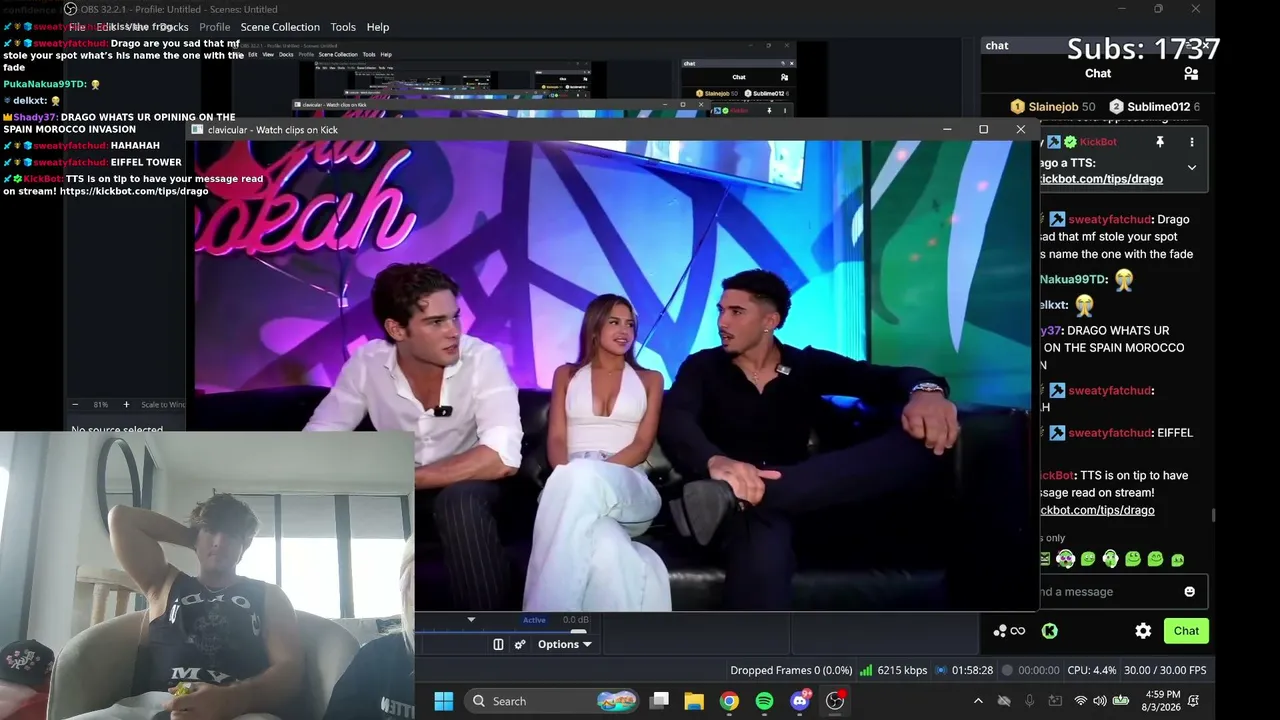Screen dimensions: 1280x720
Task: Click the Slainejob top gifter badge
Action: pos(1053,107)
